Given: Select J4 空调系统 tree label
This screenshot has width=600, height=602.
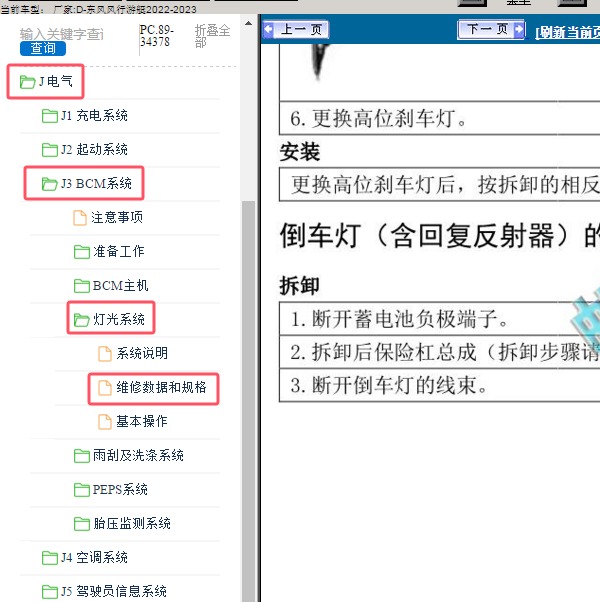Looking at the screenshot, I should point(94,557).
